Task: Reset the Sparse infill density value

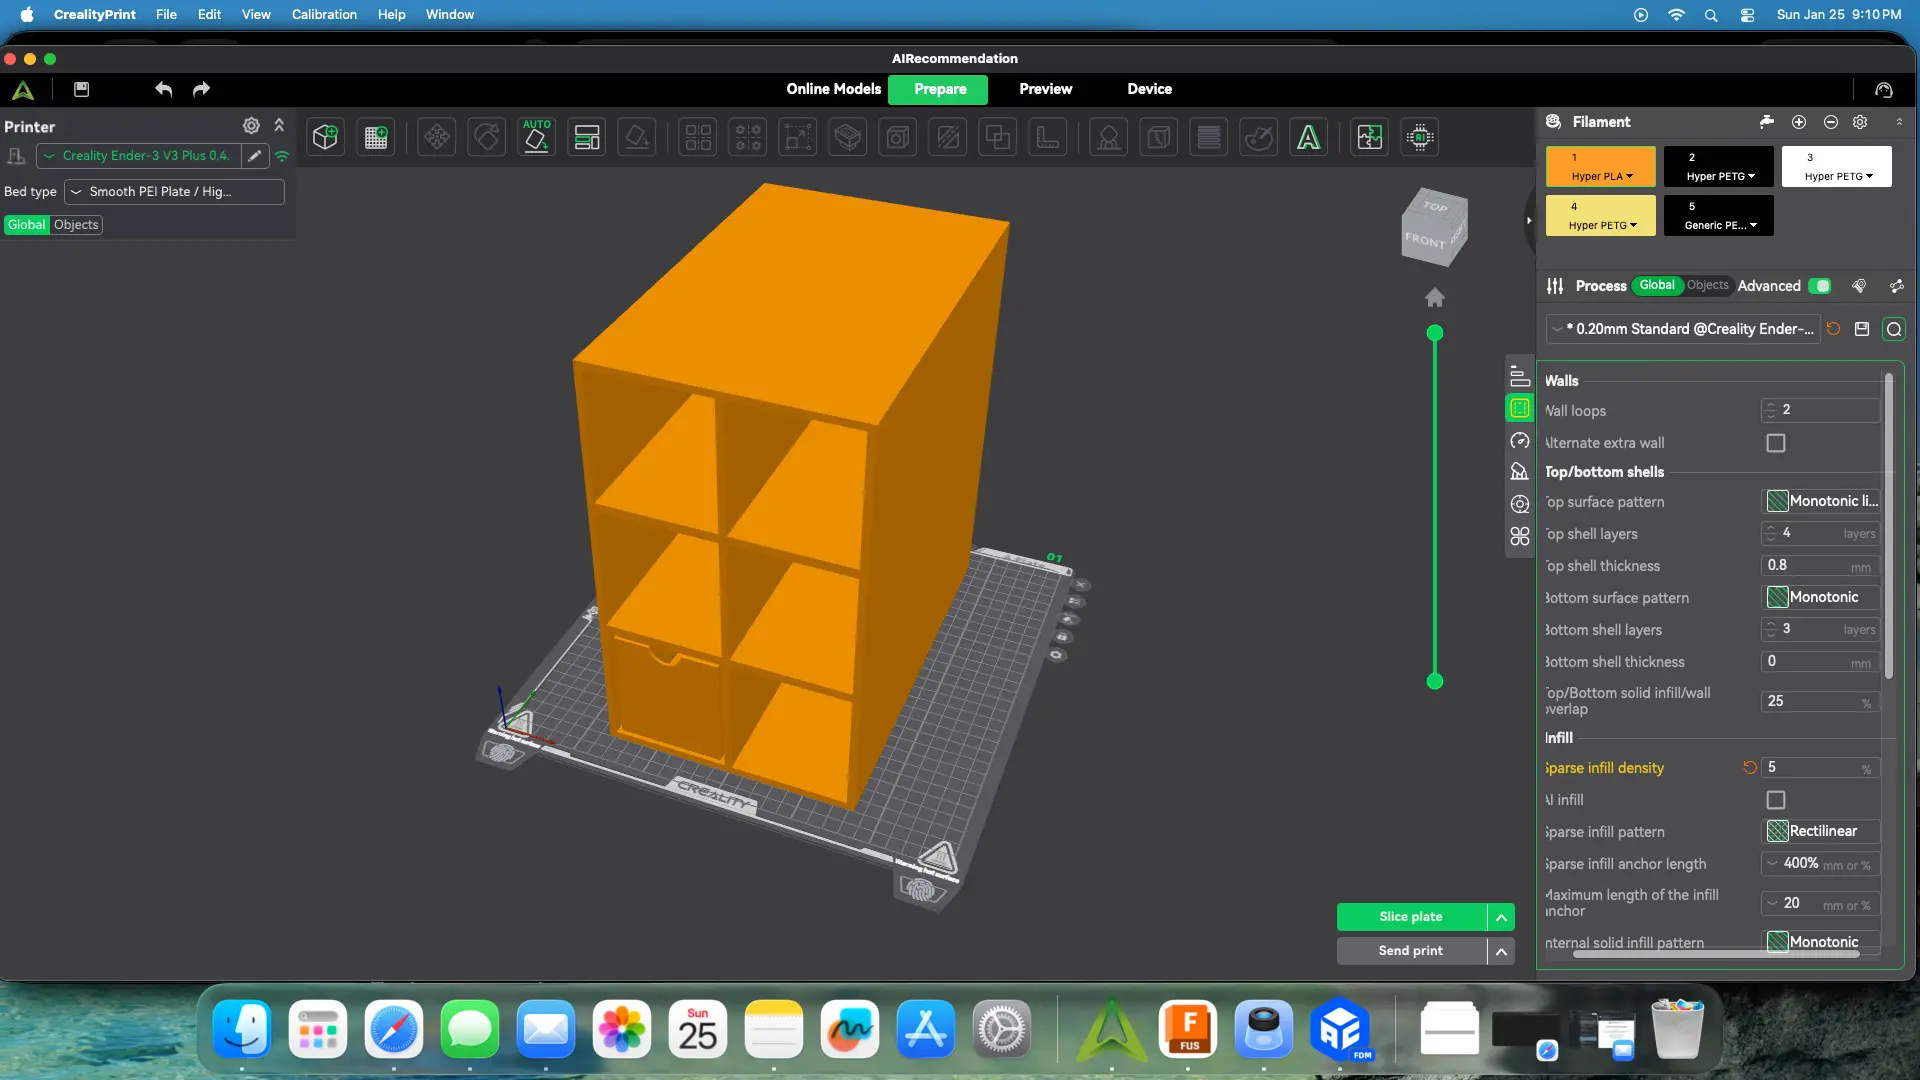Action: (1750, 768)
